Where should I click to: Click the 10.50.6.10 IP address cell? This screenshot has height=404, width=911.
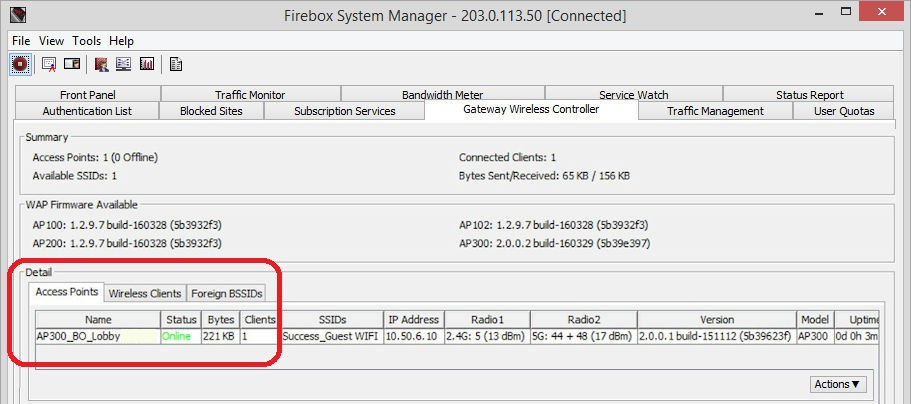pos(414,336)
